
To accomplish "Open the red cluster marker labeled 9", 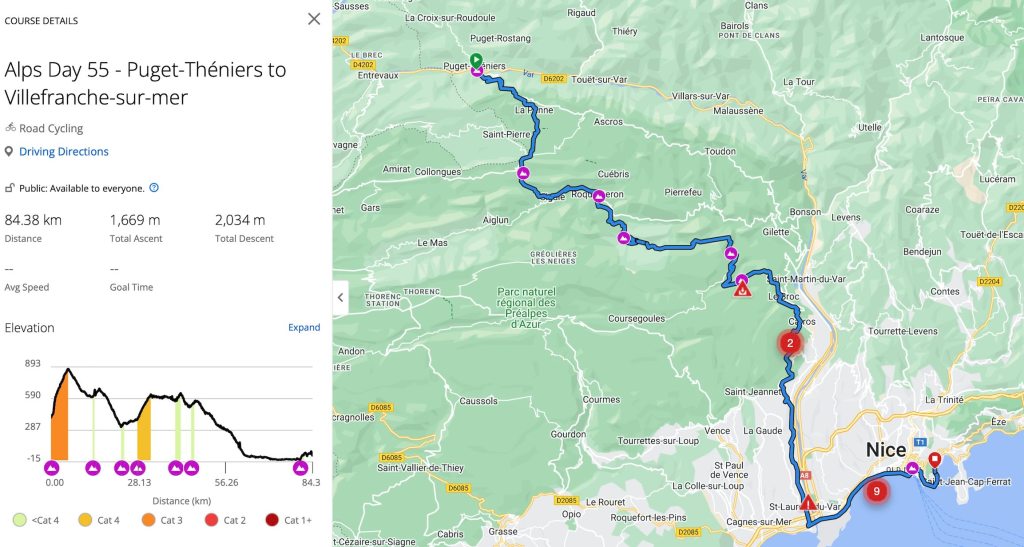I will (877, 491).
